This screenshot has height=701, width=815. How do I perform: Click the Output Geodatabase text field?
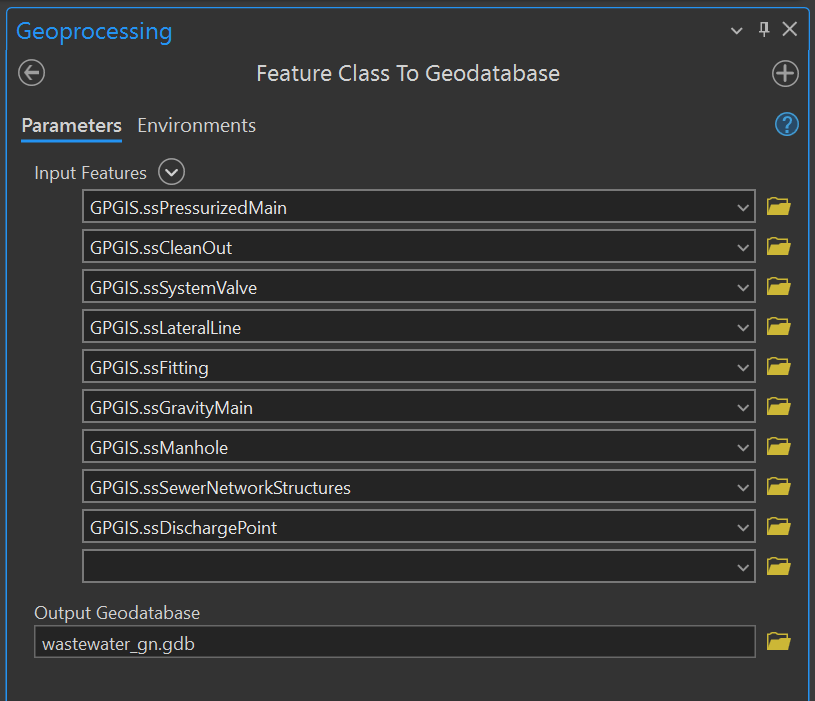pyautogui.click(x=394, y=643)
